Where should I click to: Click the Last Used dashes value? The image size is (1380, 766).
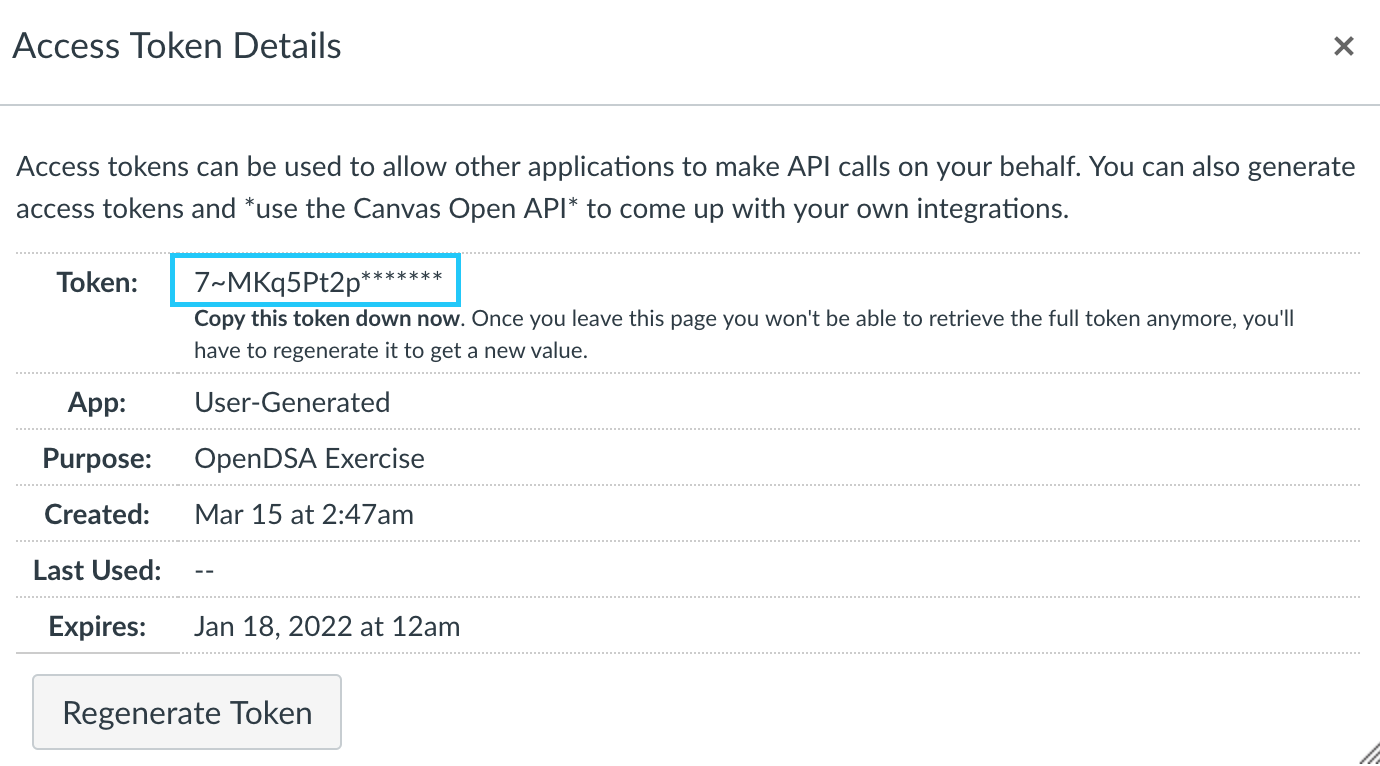[x=204, y=571]
